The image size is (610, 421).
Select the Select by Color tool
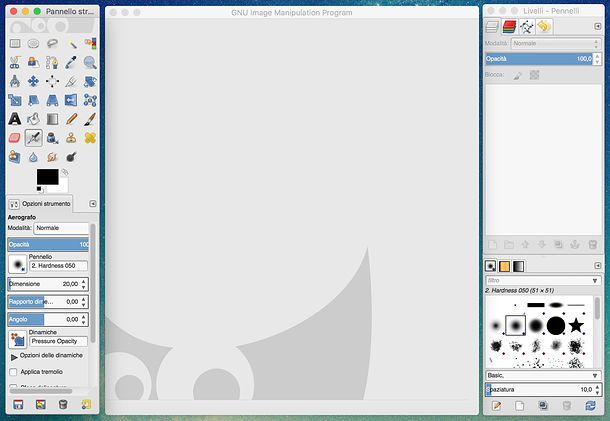pyautogui.click(x=90, y=43)
